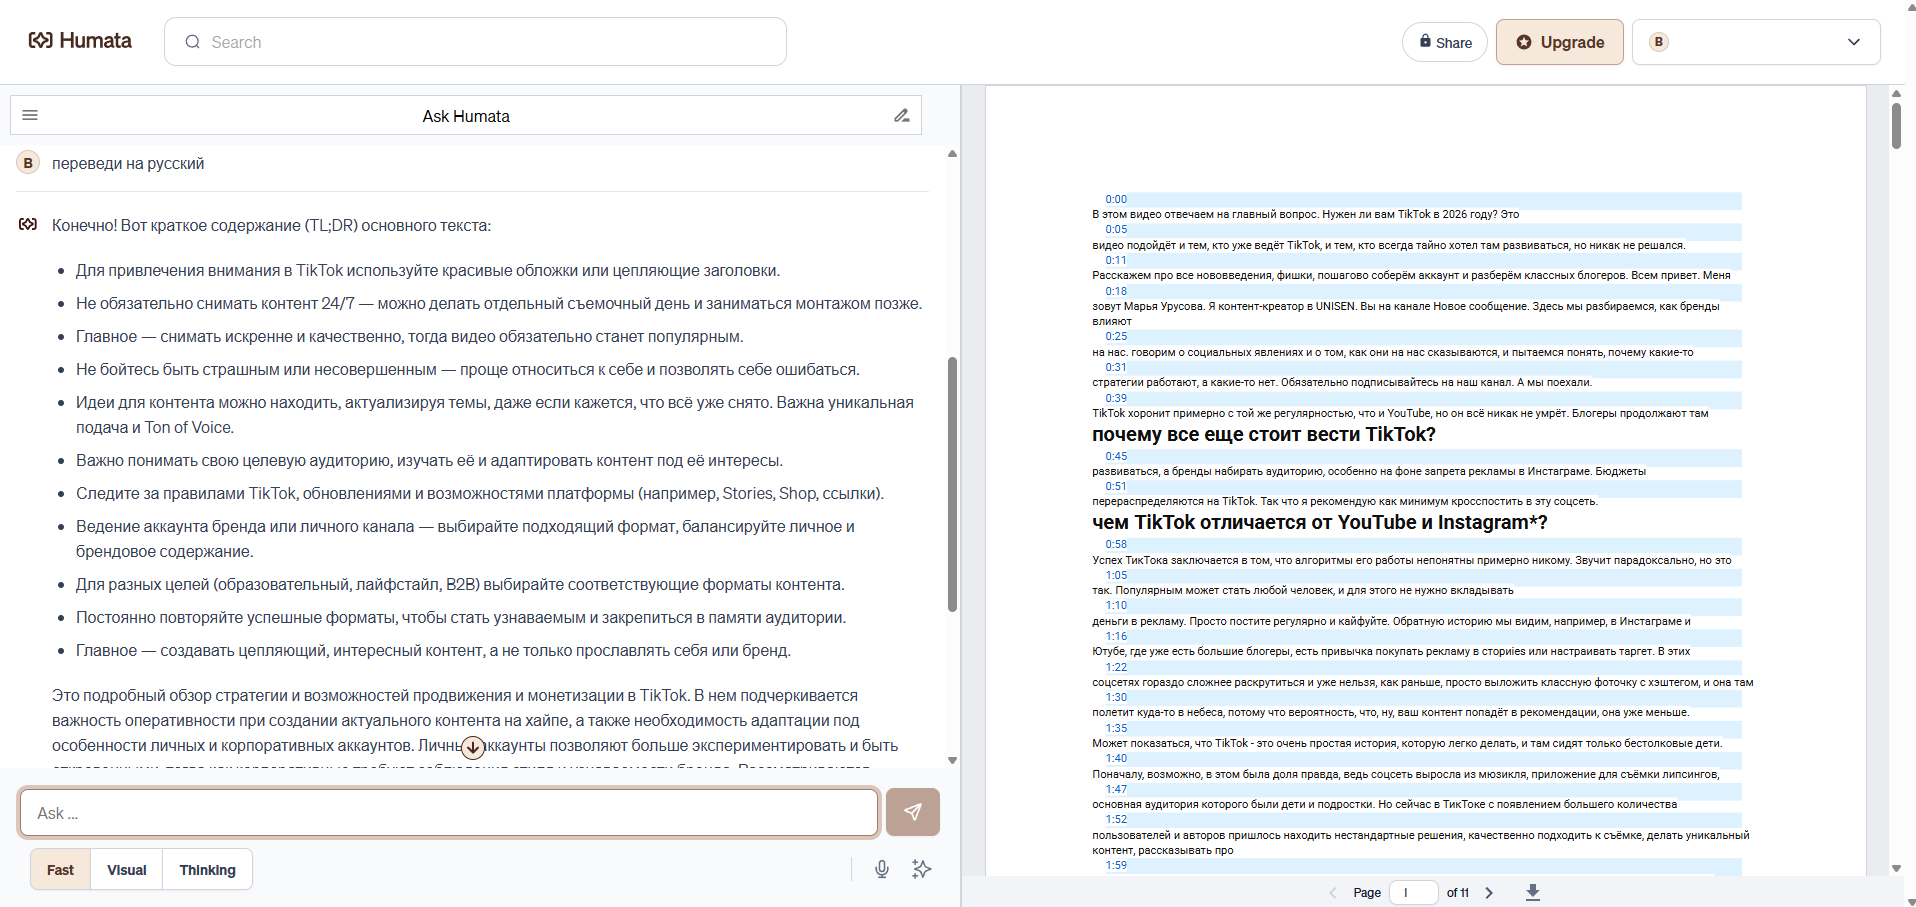Image resolution: width=1916 pixels, height=907 pixels.
Task: Go to the previous document page
Action: point(1332,893)
